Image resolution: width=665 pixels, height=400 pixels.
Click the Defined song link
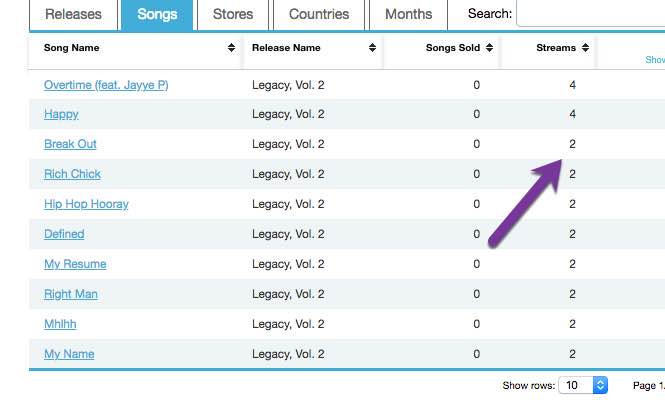64,234
